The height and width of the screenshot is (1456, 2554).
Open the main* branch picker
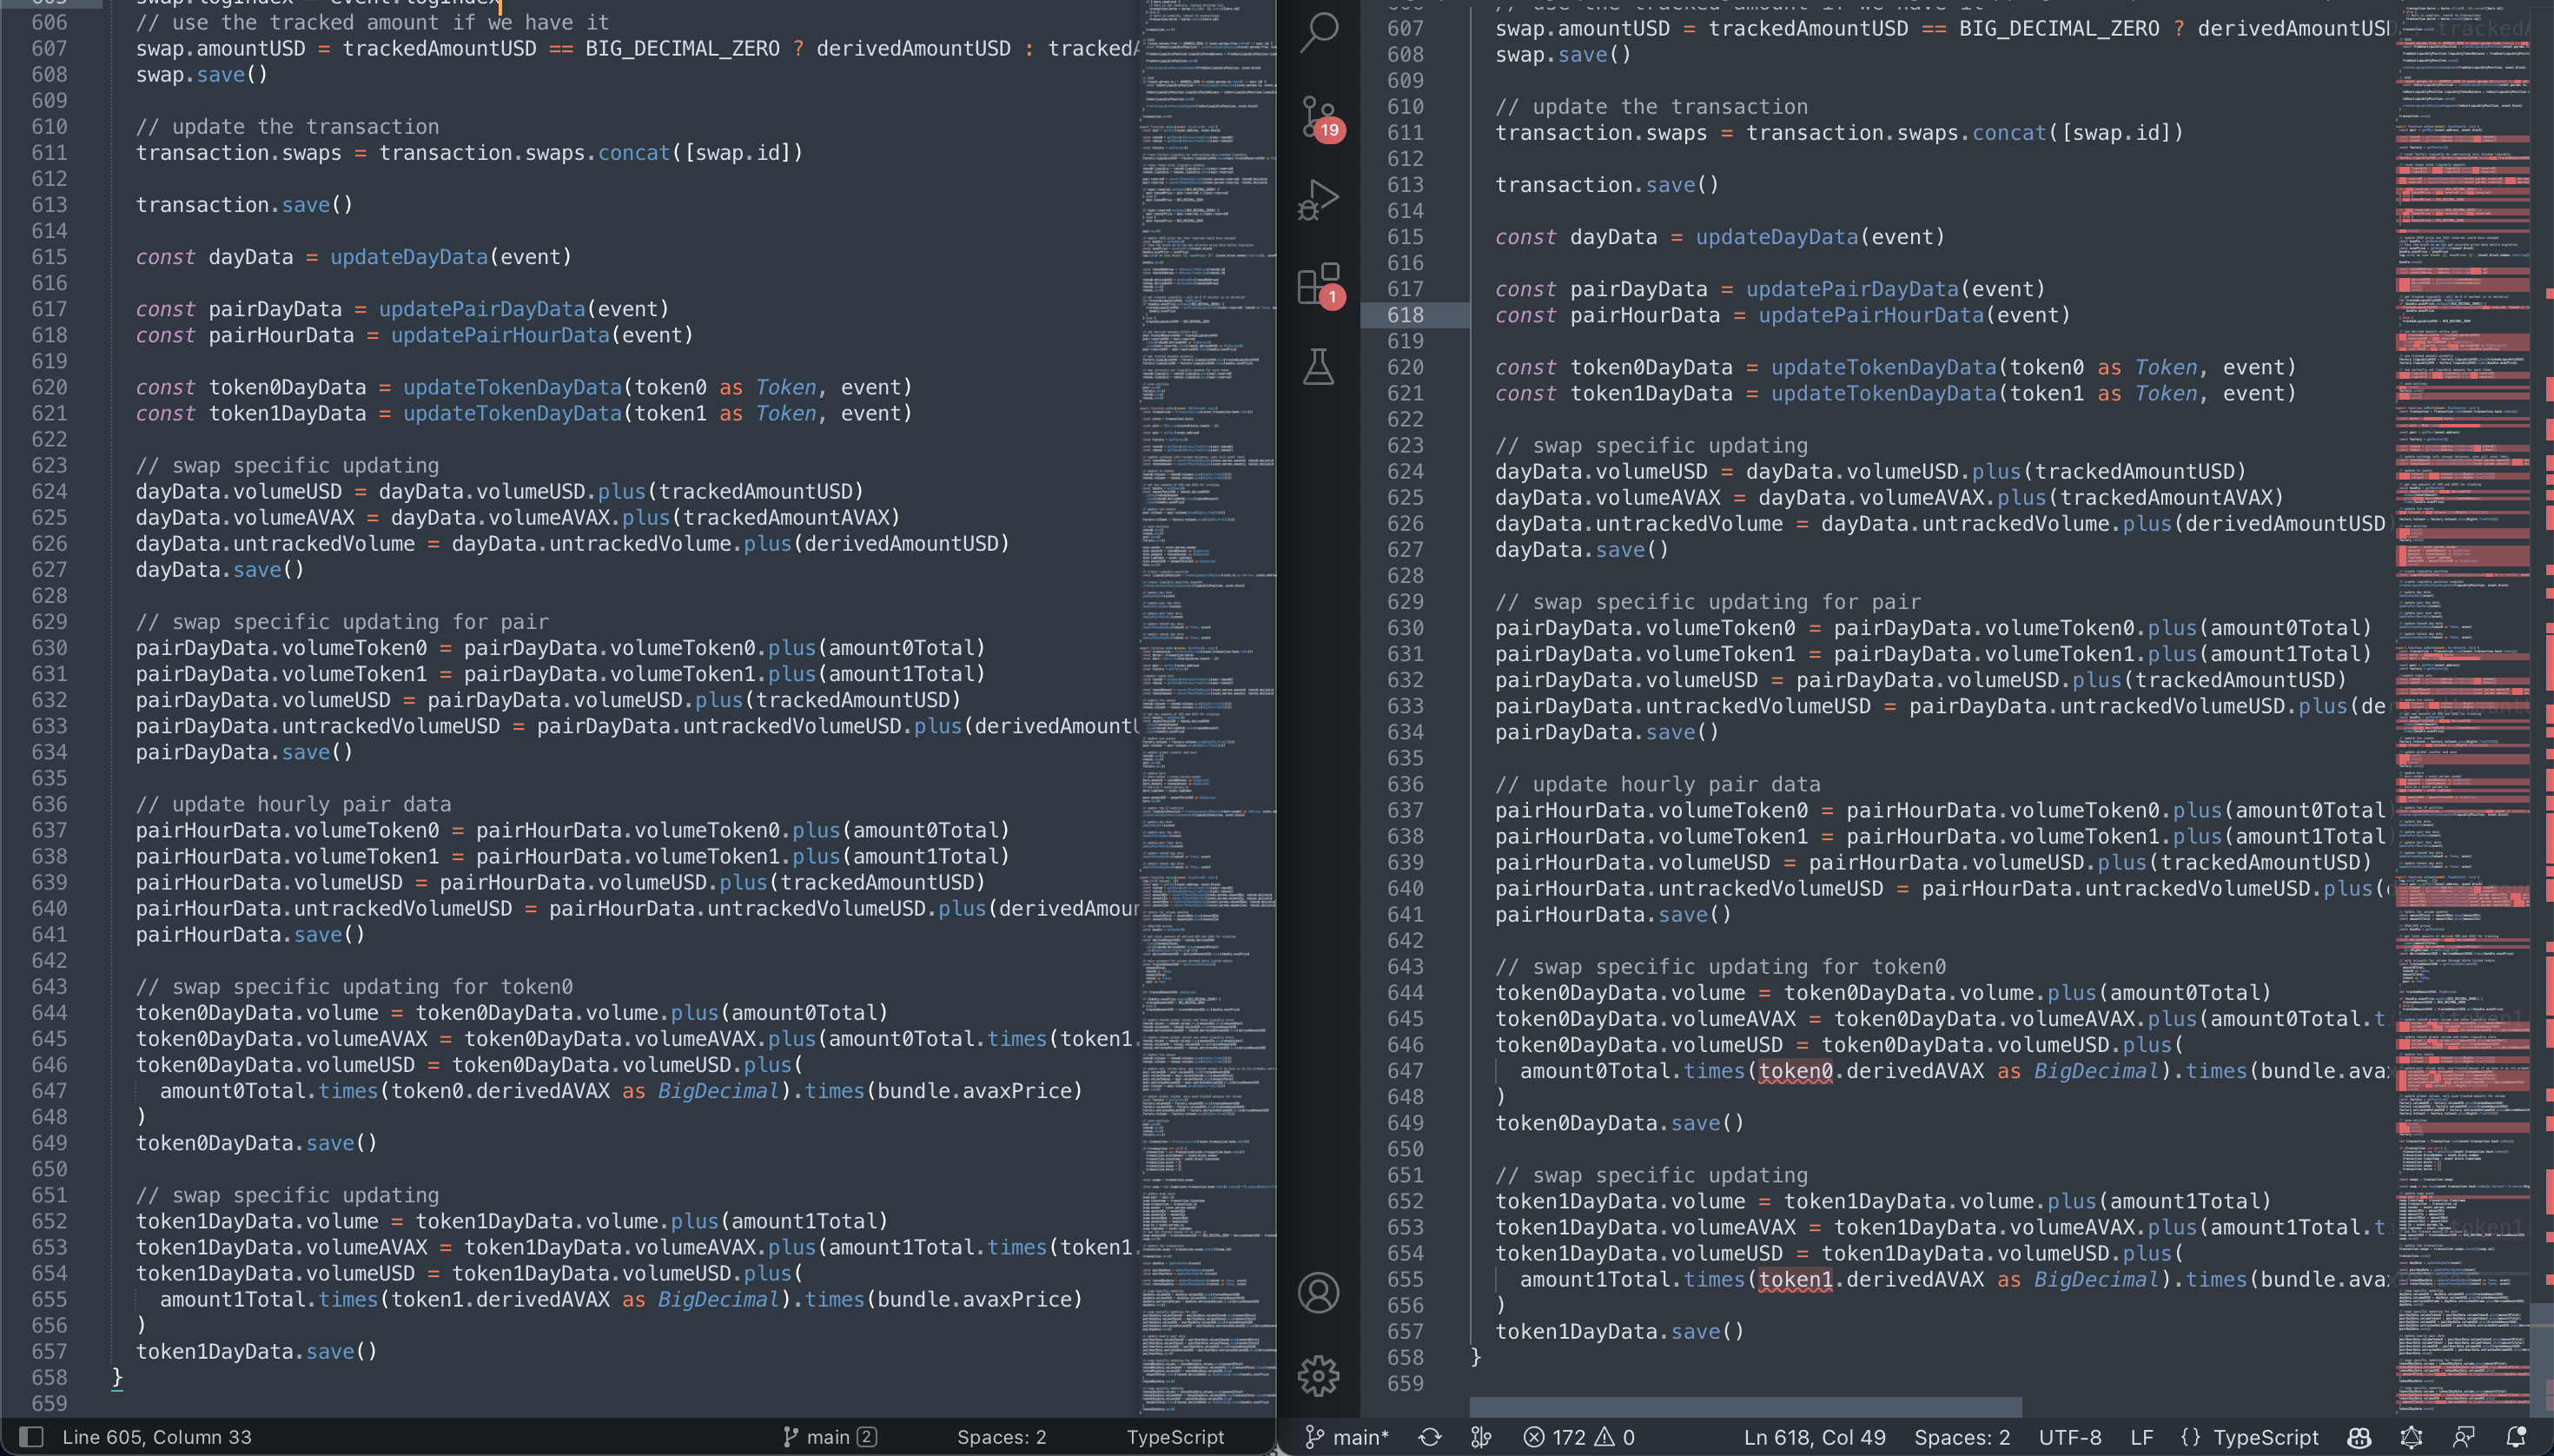coord(1348,1437)
